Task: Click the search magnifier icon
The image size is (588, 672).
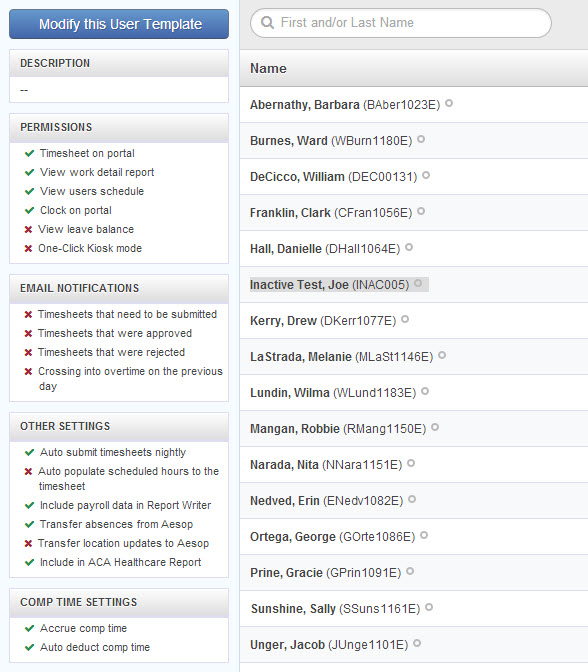Action: pos(267,22)
